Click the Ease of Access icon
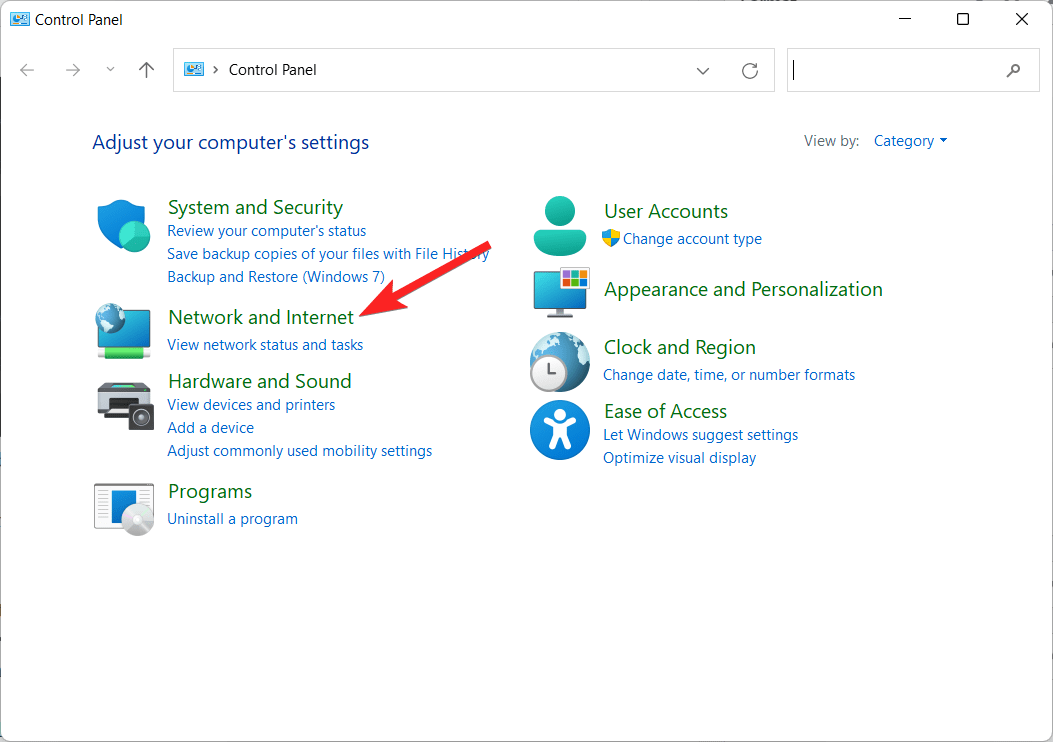 (x=559, y=430)
